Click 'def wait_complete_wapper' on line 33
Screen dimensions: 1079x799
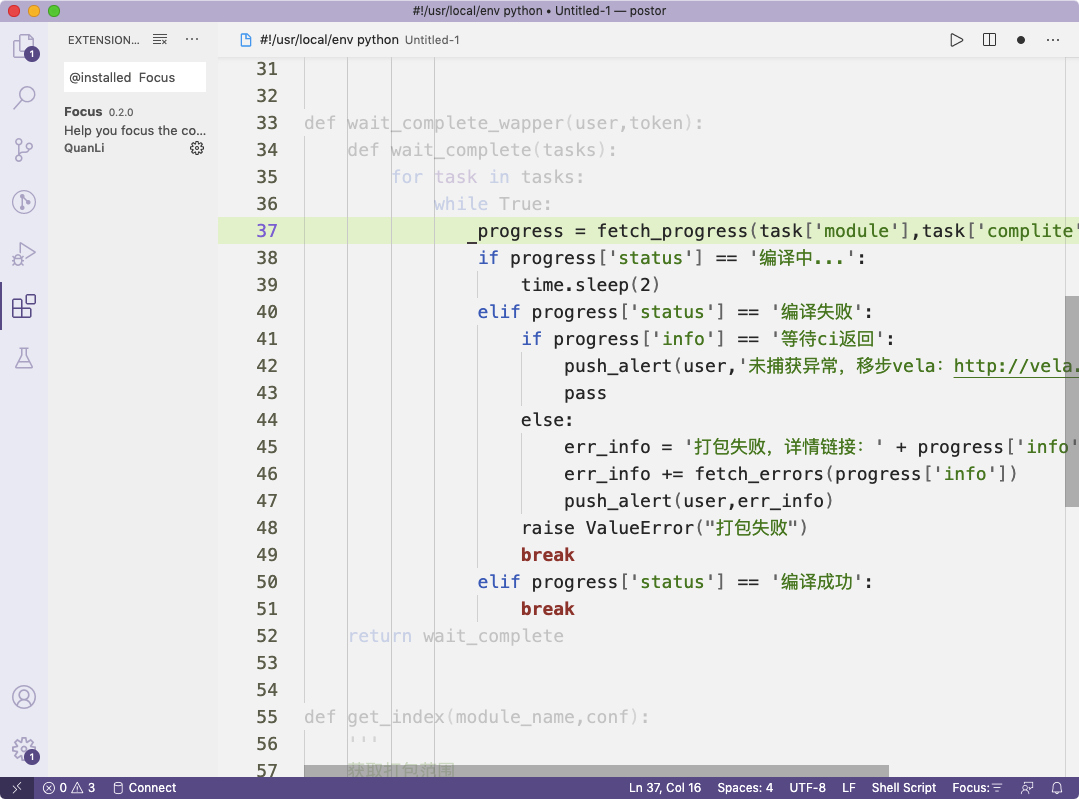coord(434,123)
